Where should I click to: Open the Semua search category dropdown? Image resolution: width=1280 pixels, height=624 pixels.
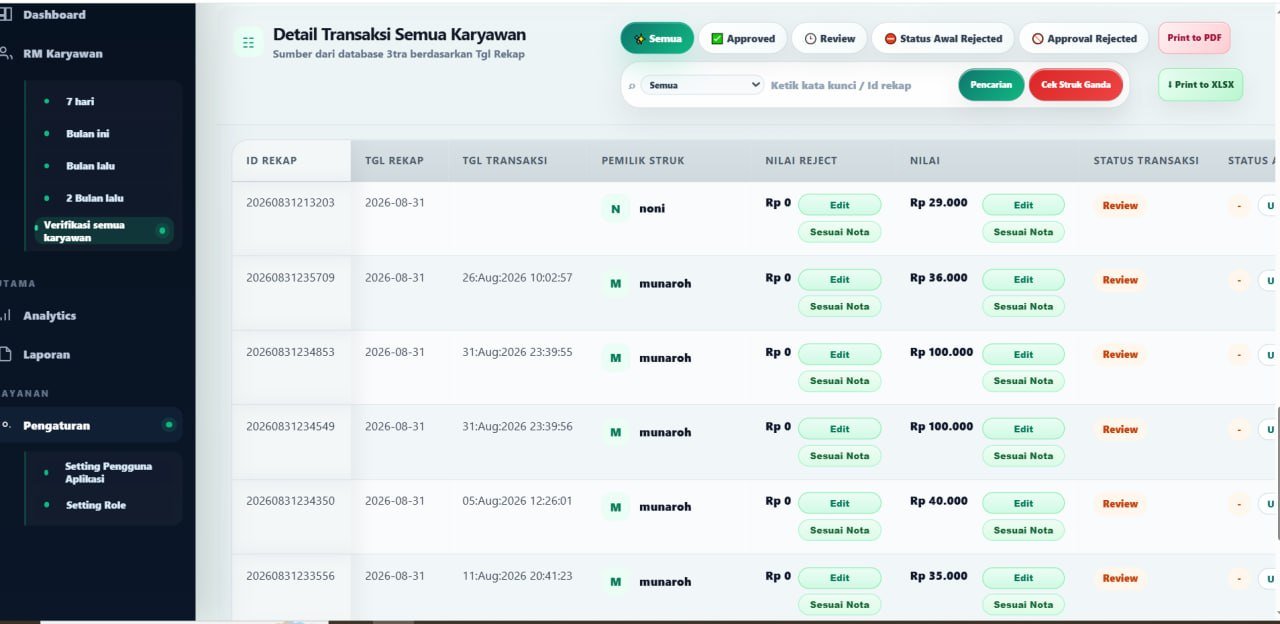pyautogui.click(x=702, y=85)
